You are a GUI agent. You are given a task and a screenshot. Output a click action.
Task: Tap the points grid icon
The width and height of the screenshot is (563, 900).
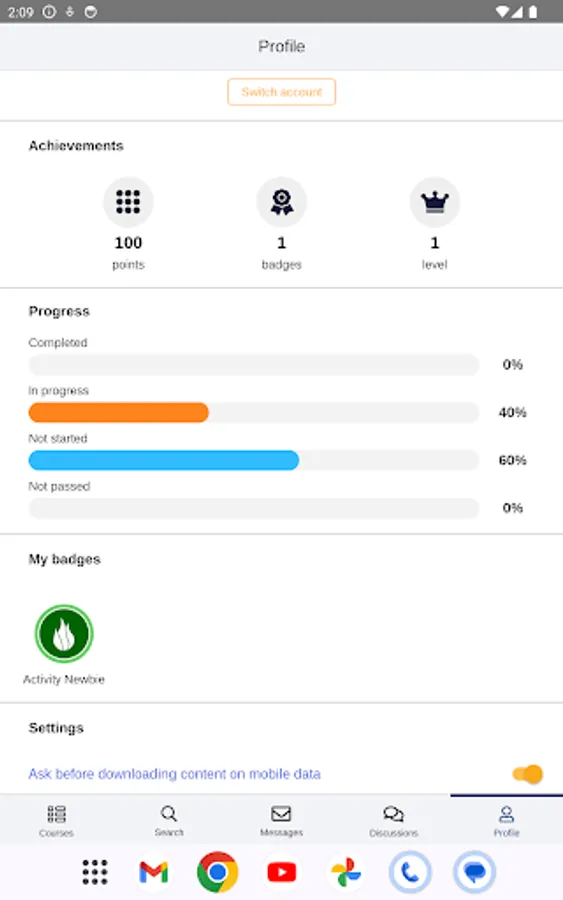pos(128,202)
